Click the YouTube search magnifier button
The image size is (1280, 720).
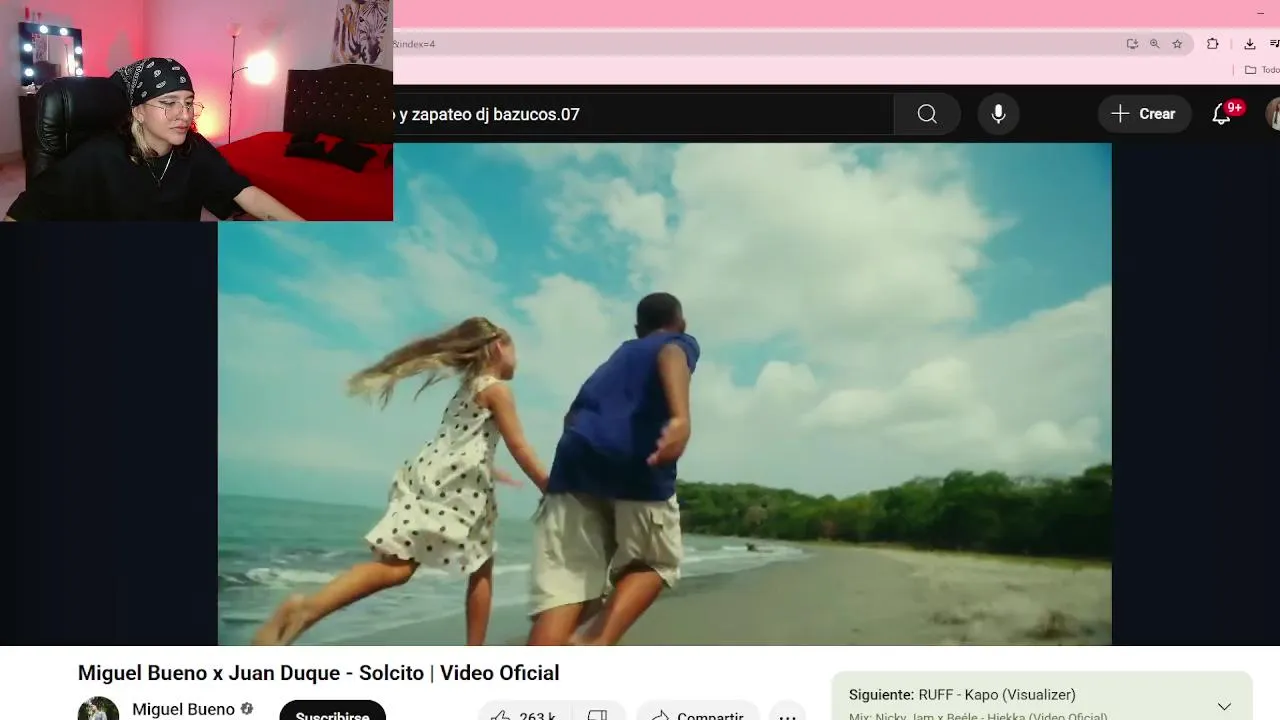[x=927, y=114]
